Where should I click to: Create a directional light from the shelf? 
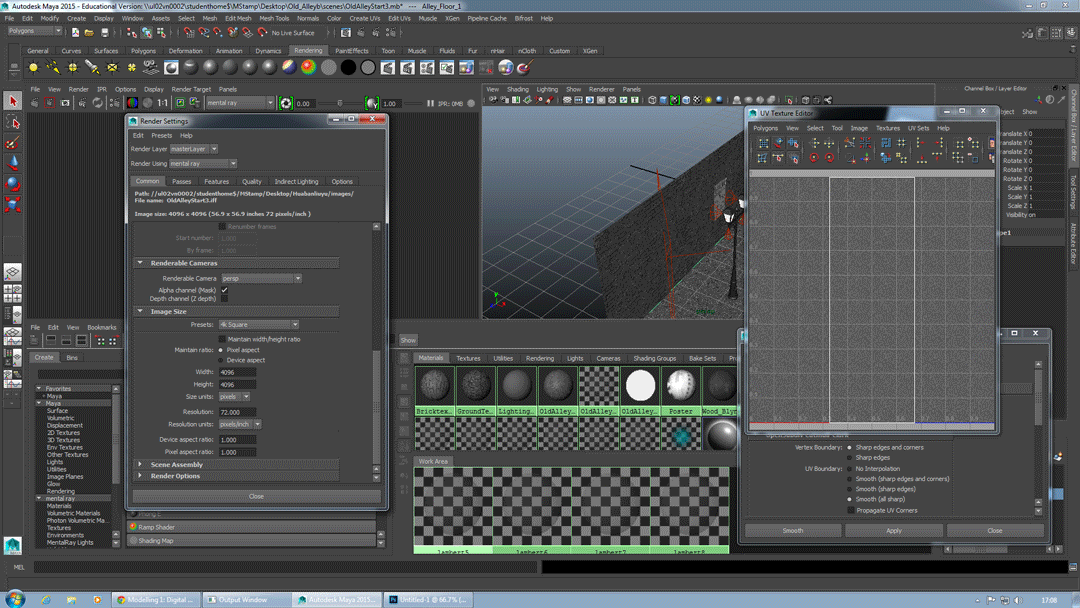pos(53,67)
